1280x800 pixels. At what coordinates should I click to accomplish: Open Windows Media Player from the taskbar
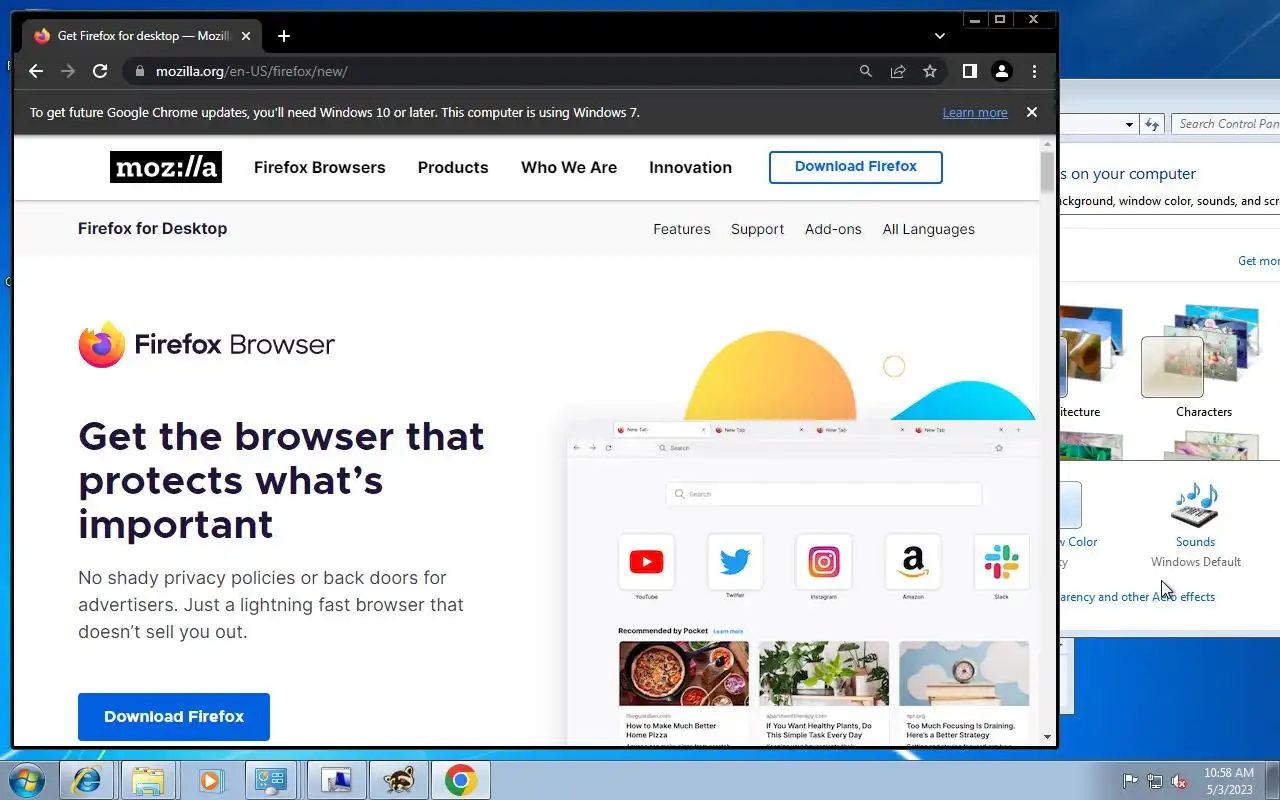[x=210, y=780]
